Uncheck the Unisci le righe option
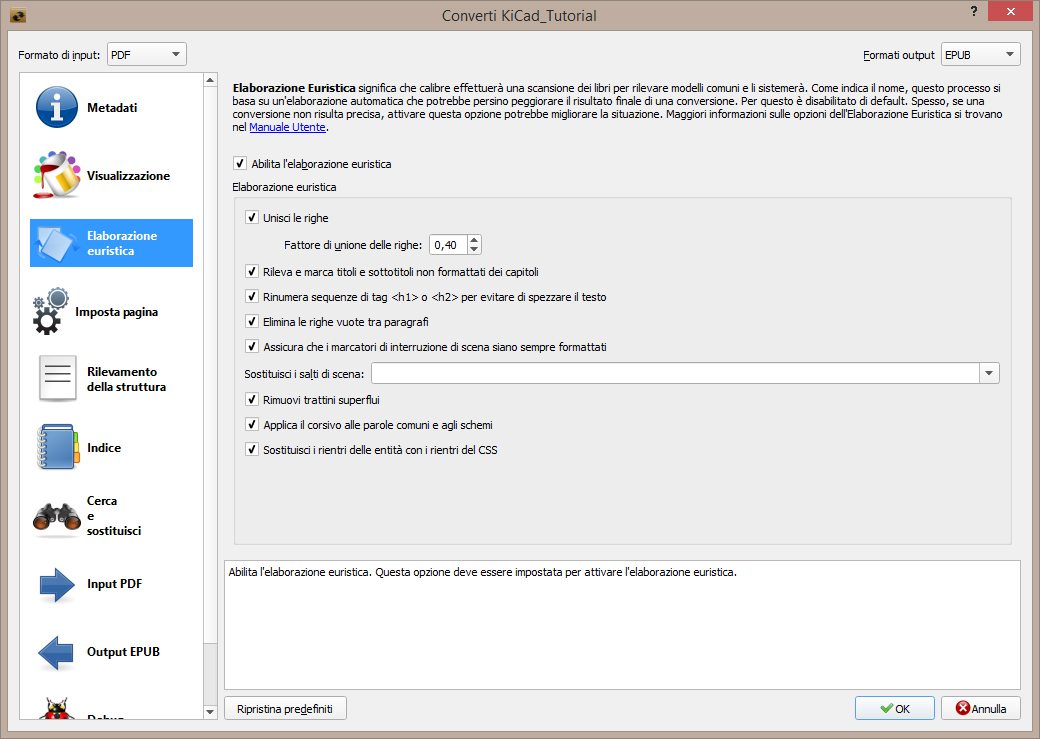1040x739 pixels. [x=251, y=217]
